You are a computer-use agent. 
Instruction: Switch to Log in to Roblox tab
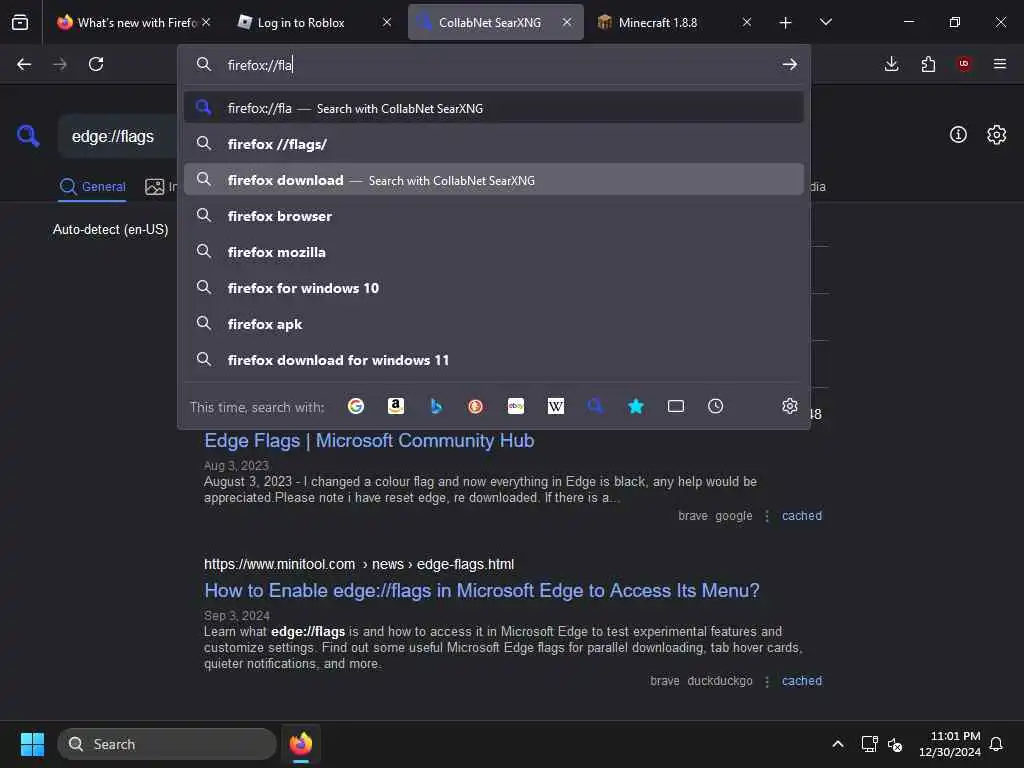315,22
